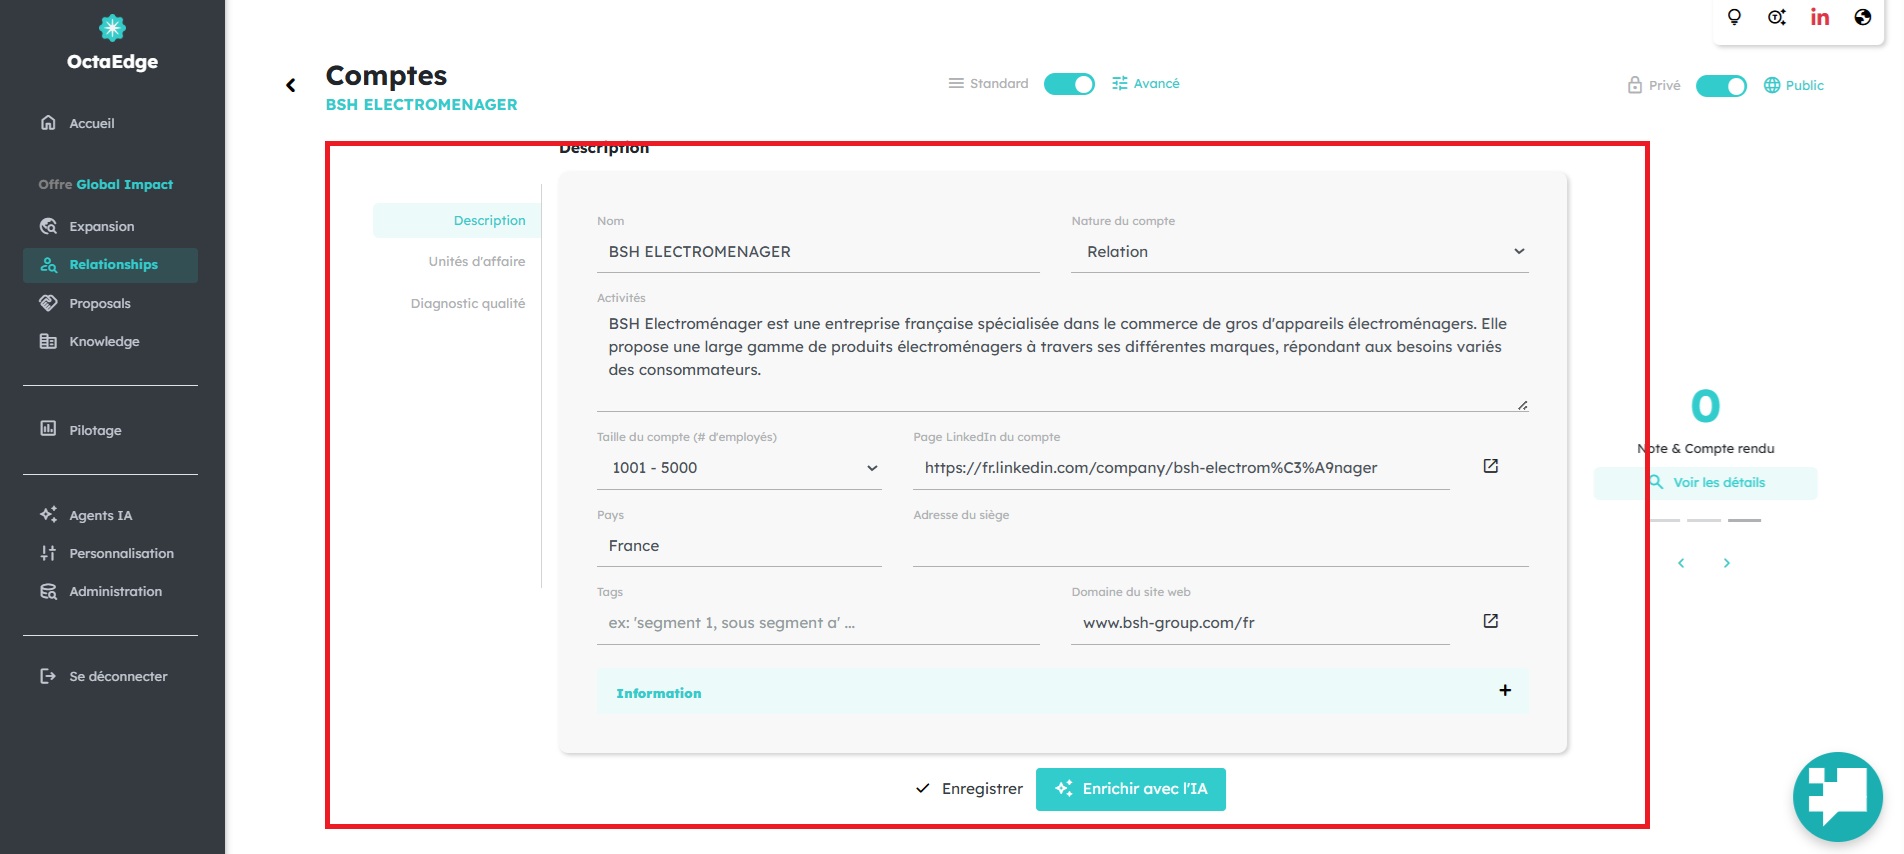Viewport: 1904px width, 854px height.
Task: Open Taille du compte dropdown
Action: click(739, 468)
